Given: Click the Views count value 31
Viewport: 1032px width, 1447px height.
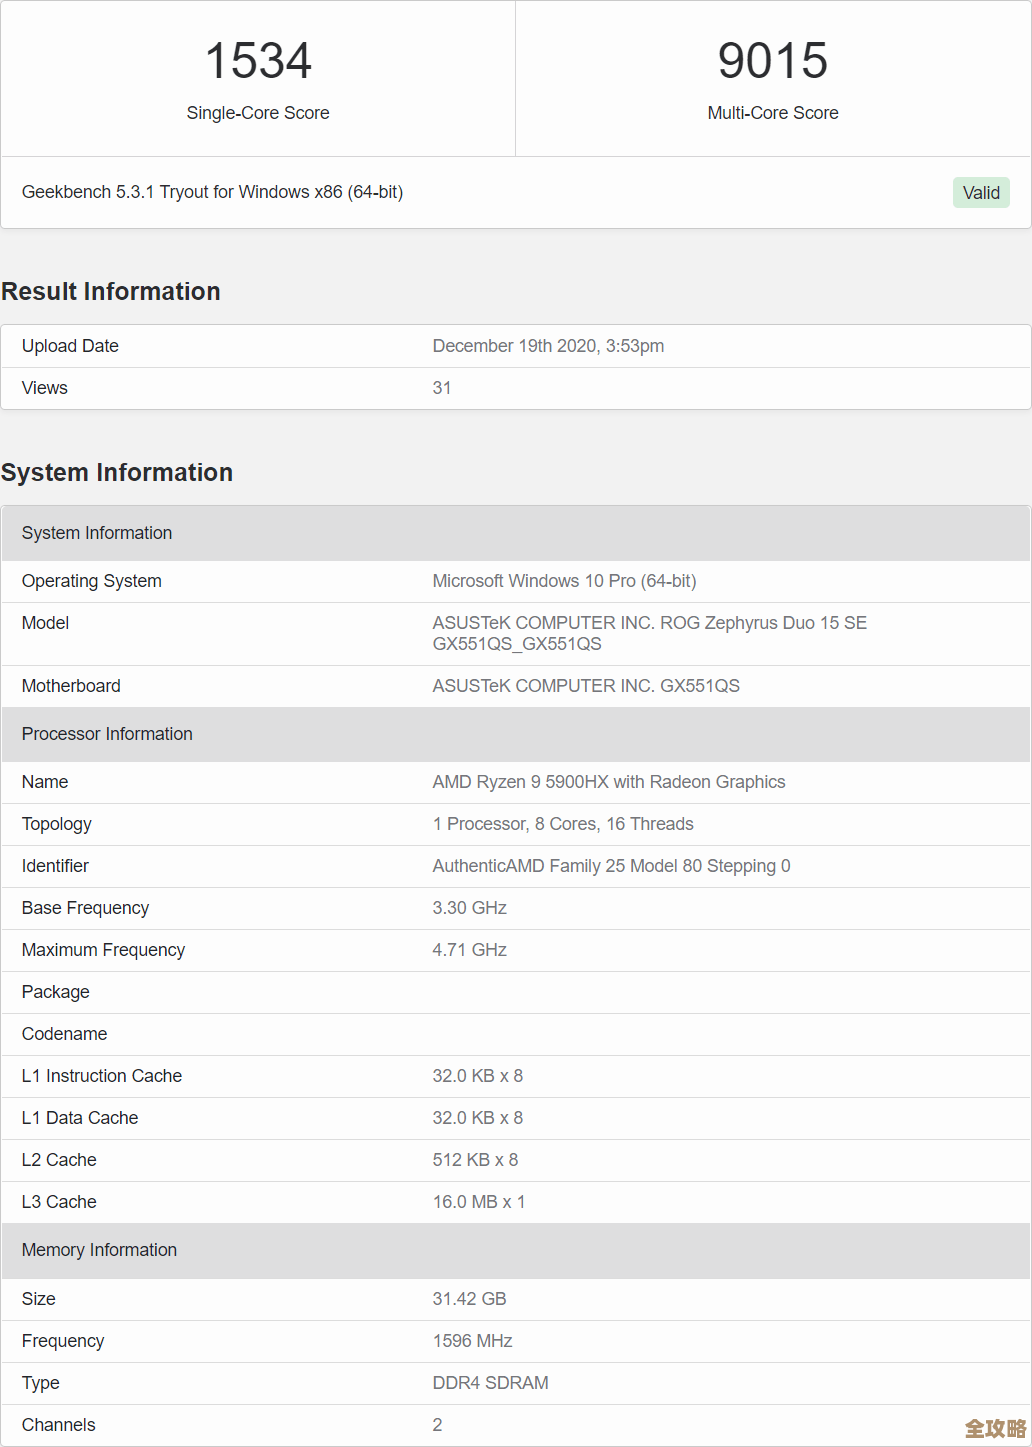Looking at the screenshot, I should point(441,388).
